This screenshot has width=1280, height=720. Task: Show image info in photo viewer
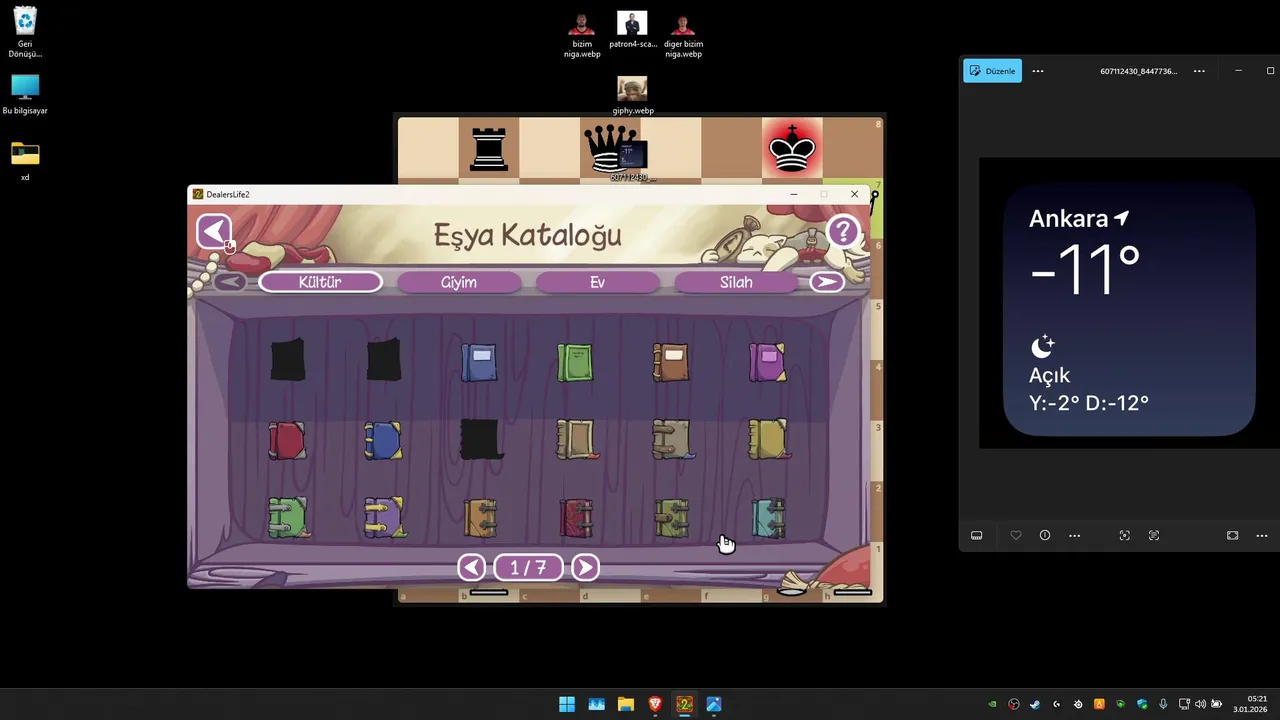pos(1045,536)
